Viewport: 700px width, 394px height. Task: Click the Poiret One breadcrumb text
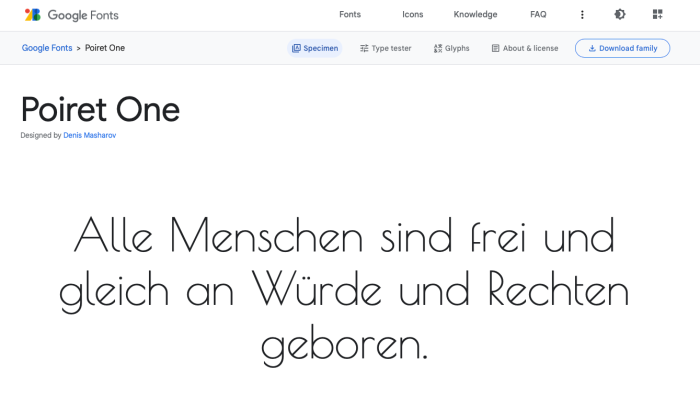tap(105, 48)
